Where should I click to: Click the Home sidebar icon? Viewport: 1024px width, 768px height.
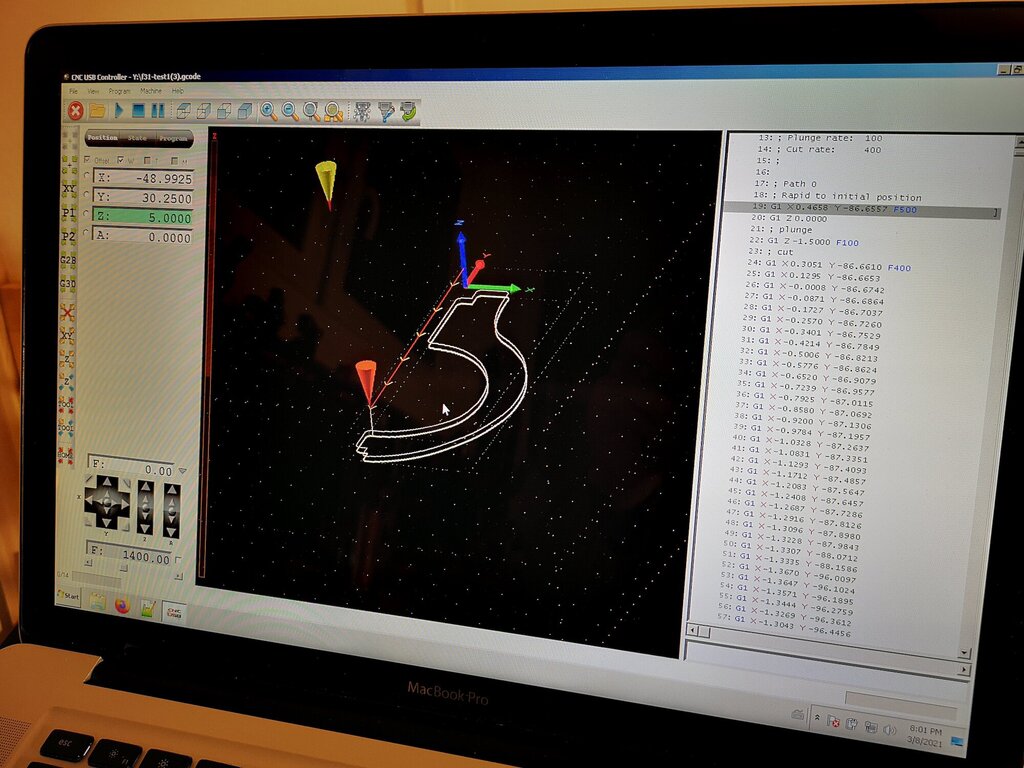[65, 454]
